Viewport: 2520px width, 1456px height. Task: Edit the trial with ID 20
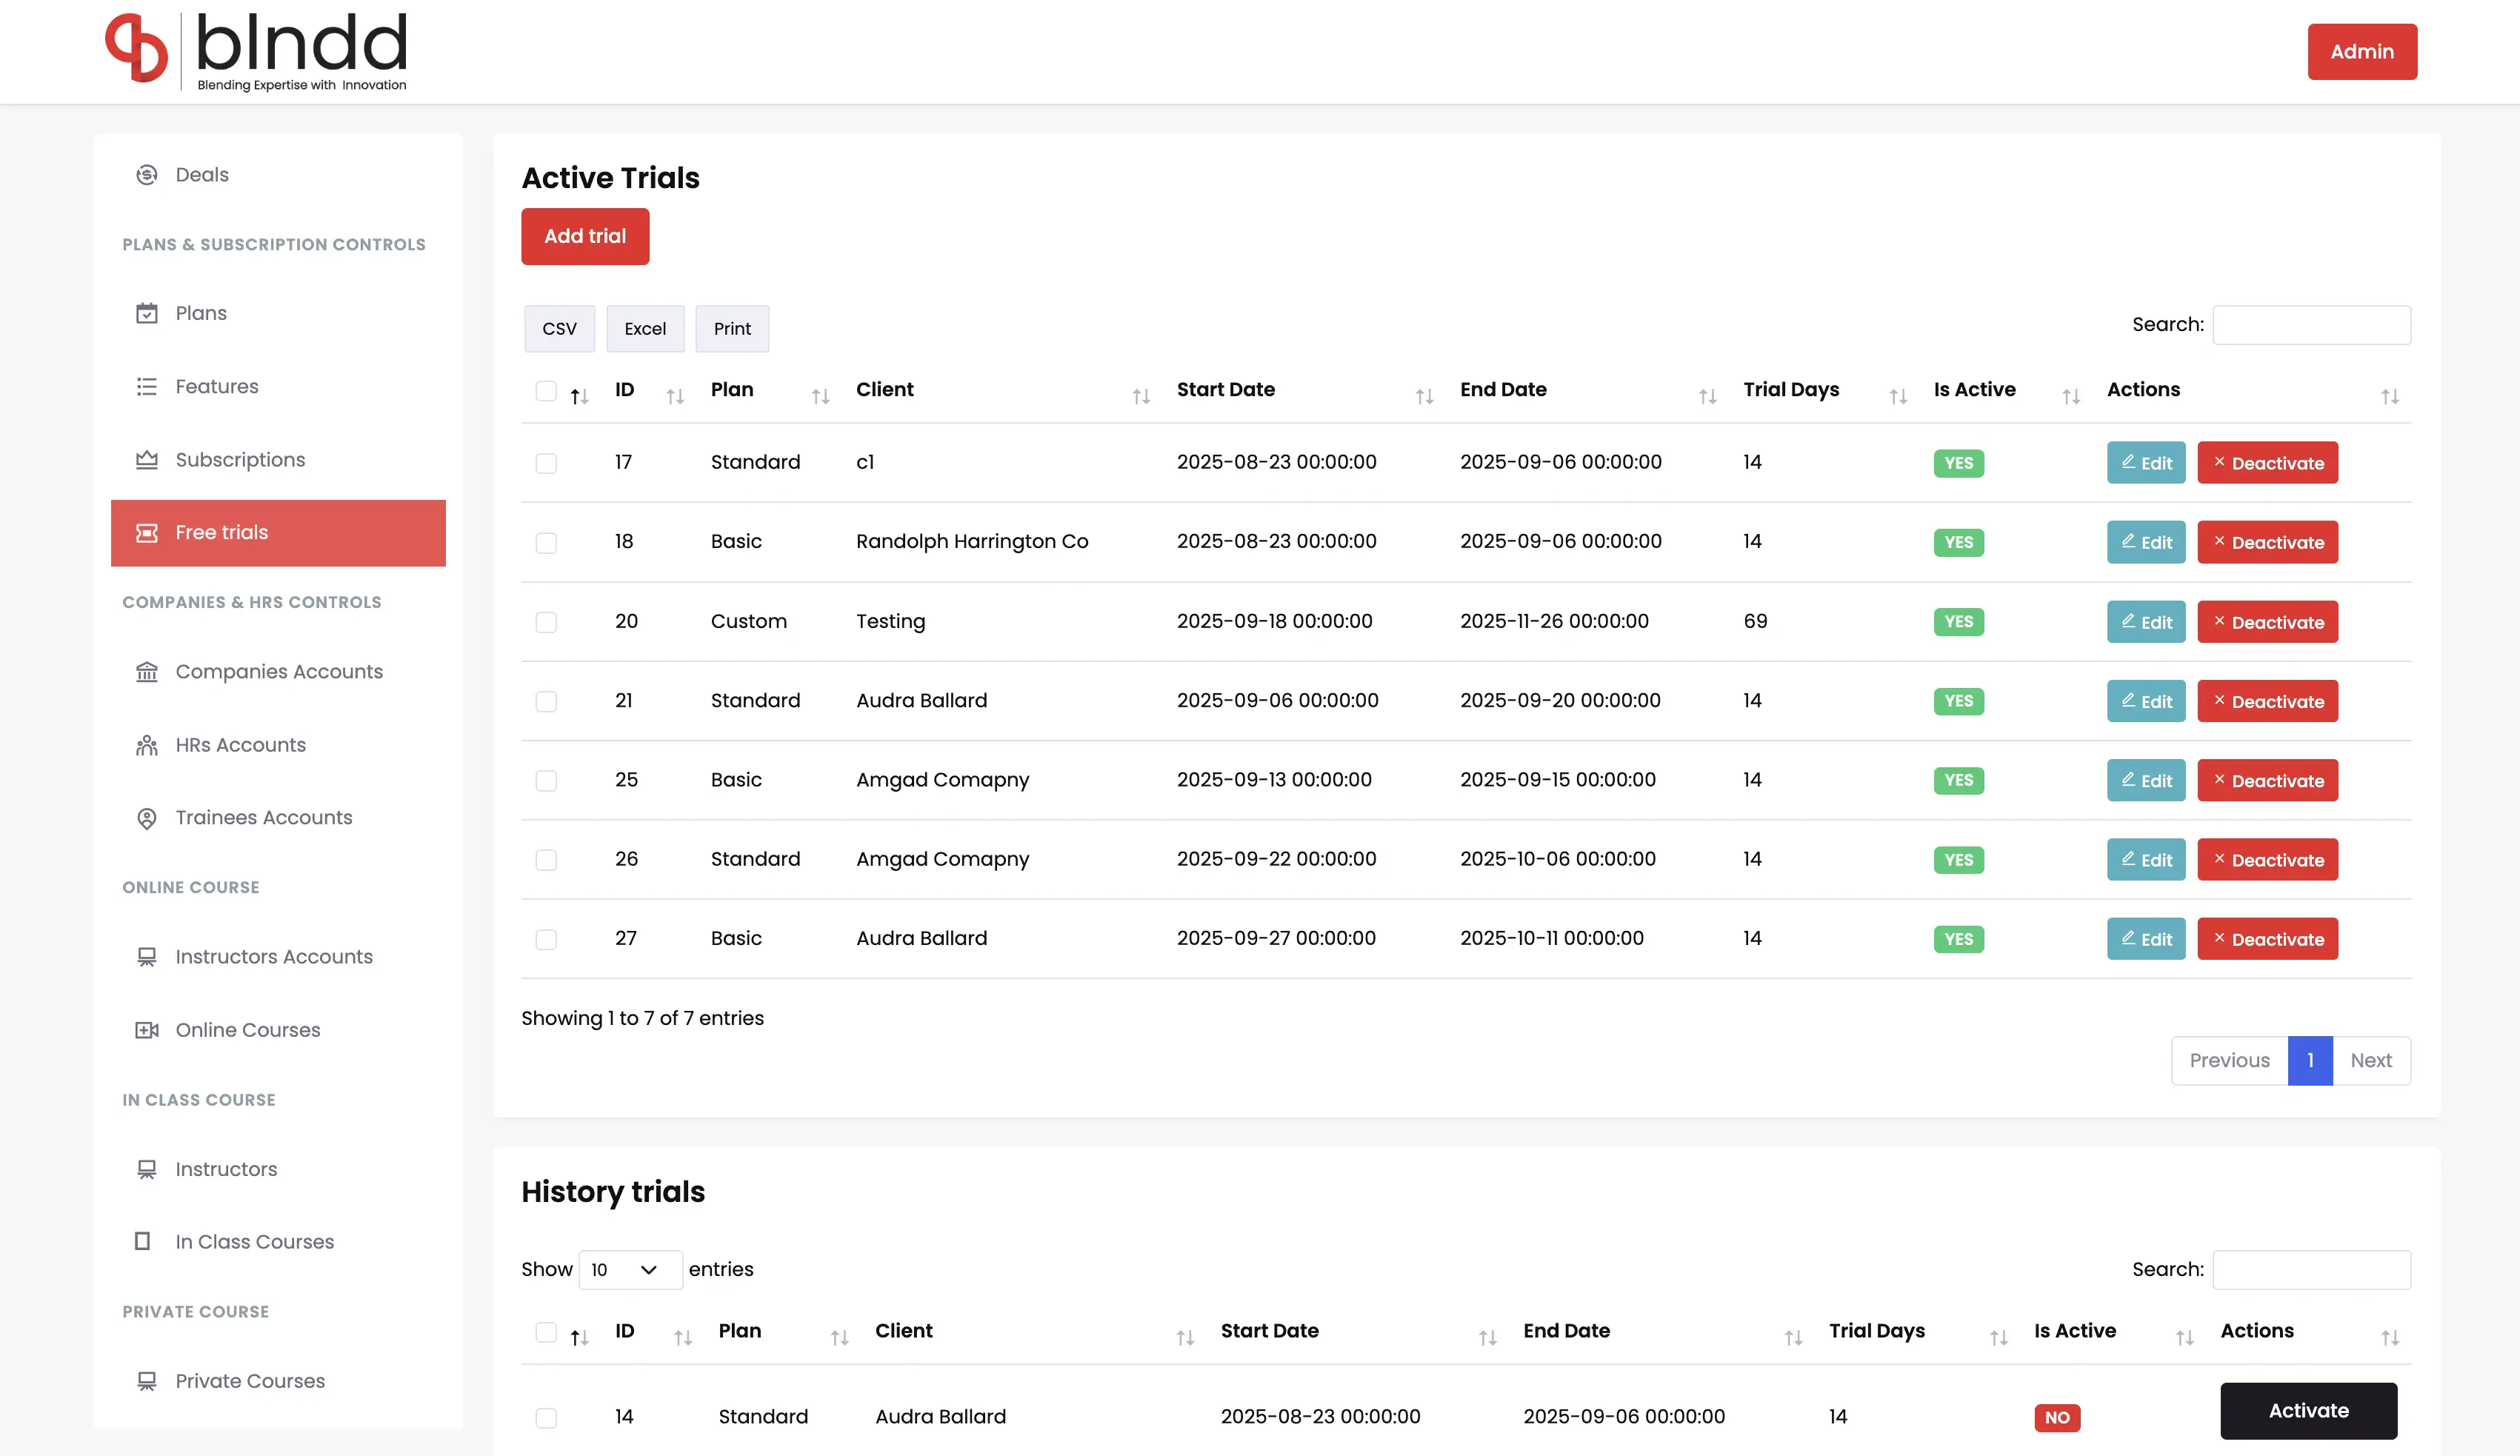coord(2146,622)
